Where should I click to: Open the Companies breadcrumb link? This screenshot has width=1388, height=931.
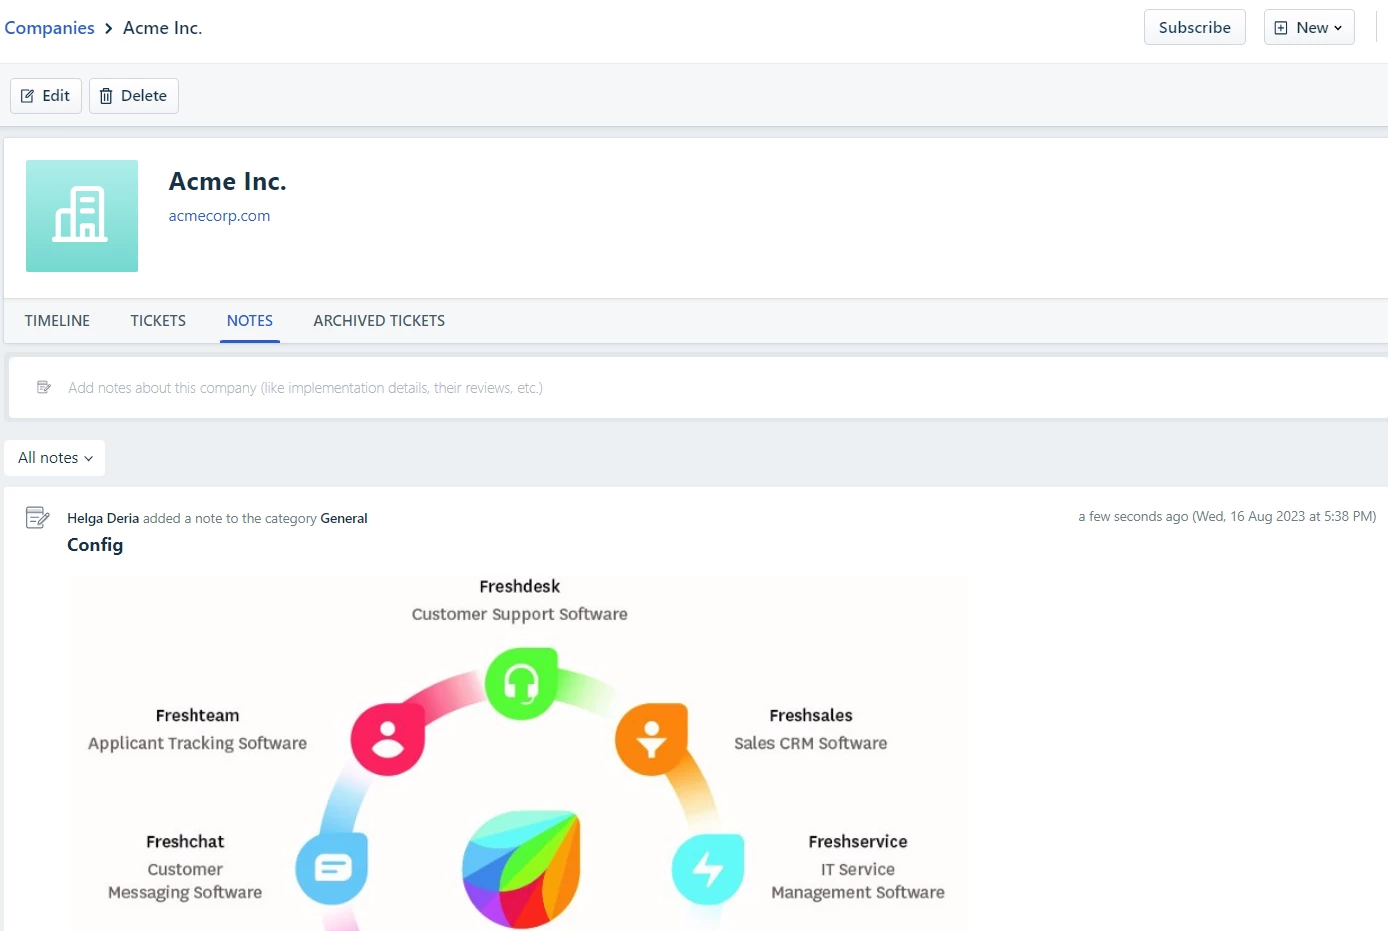(x=49, y=28)
